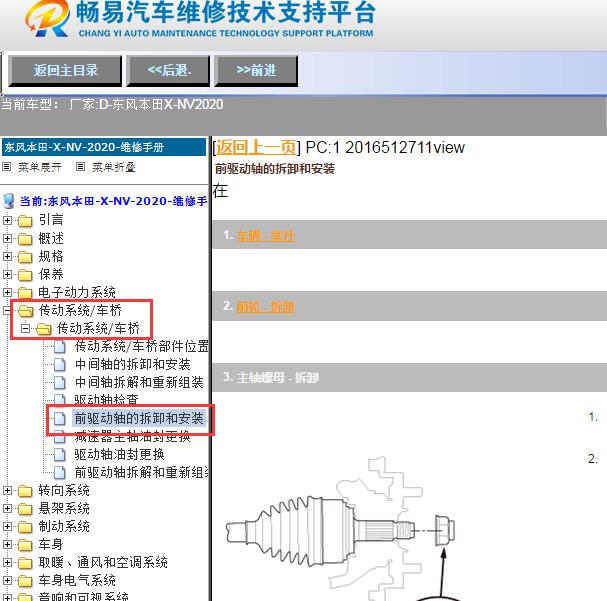Open the 返回上一页 link
The height and width of the screenshot is (601, 607).
256,147
